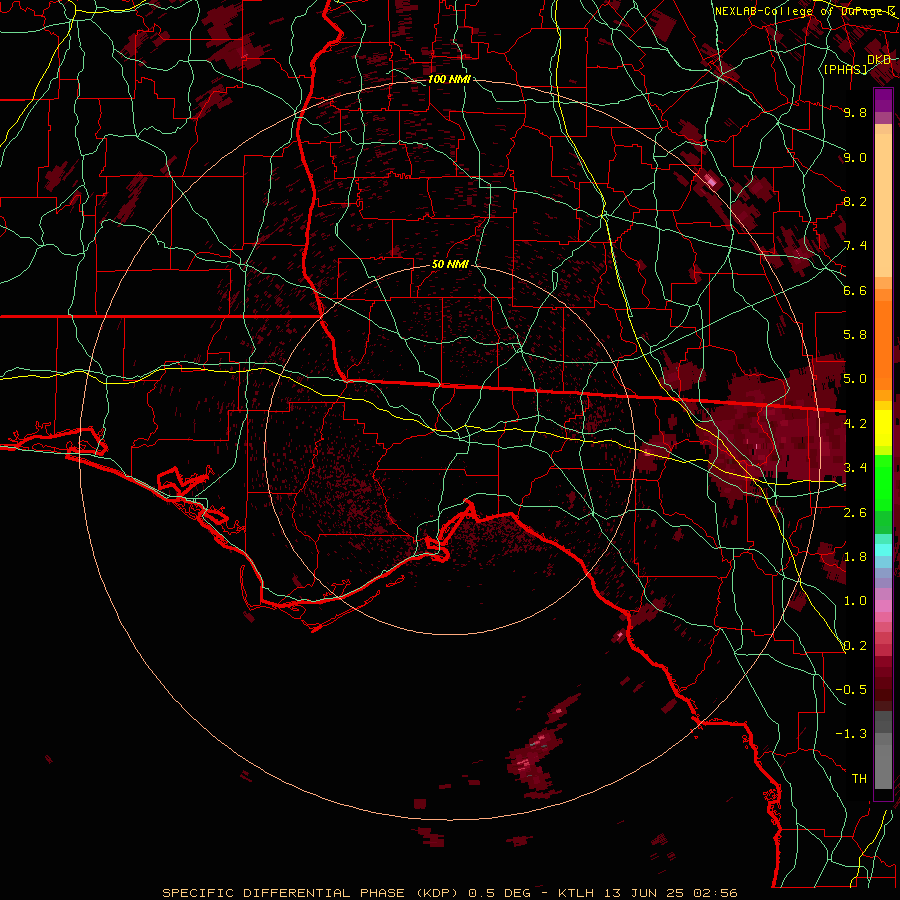Click the -0.5 legend value
The width and height of the screenshot is (900, 900).
pos(851,689)
